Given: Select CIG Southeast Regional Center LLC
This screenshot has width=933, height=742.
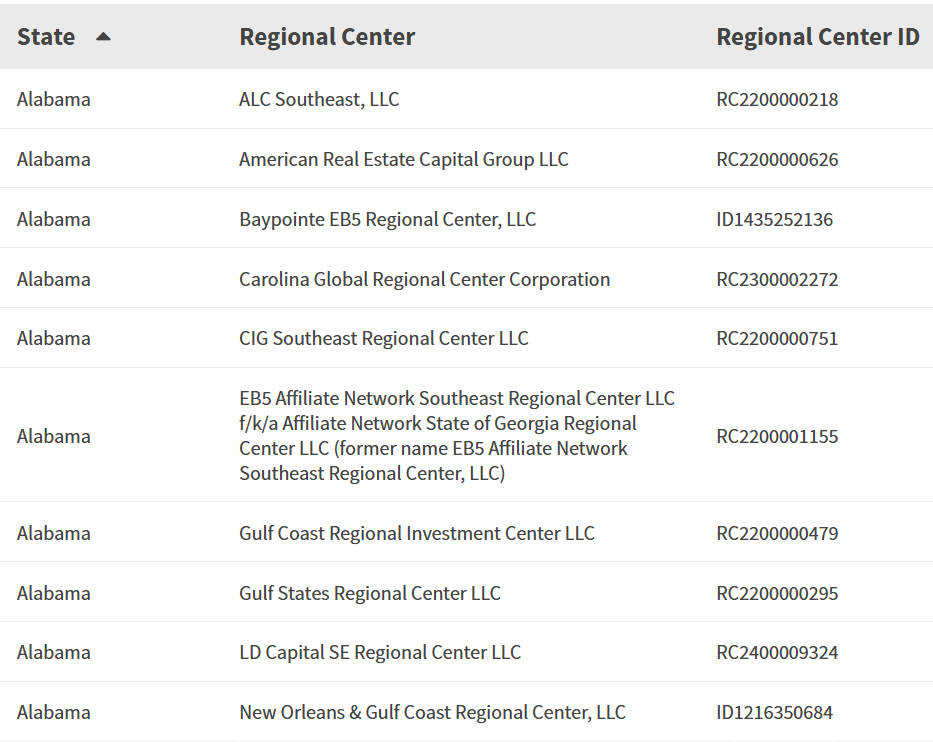Looking at the screenshot, I should (x=383, y=338).
